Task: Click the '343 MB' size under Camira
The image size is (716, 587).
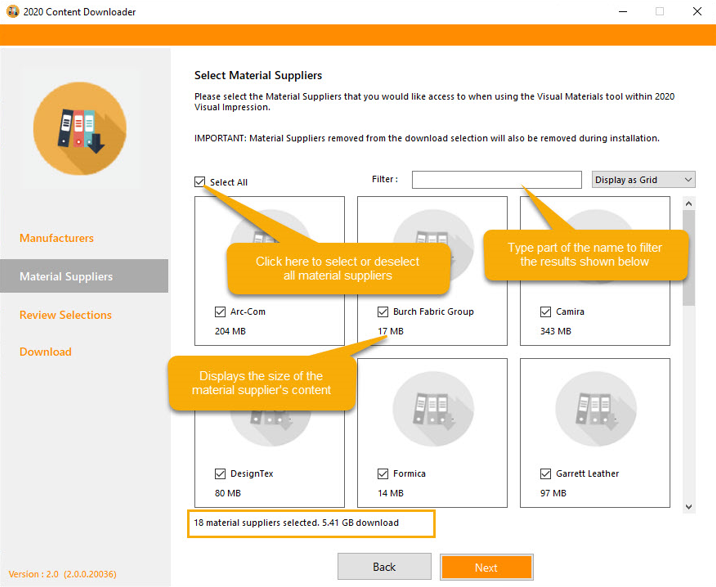Action: tap(556, 331)
